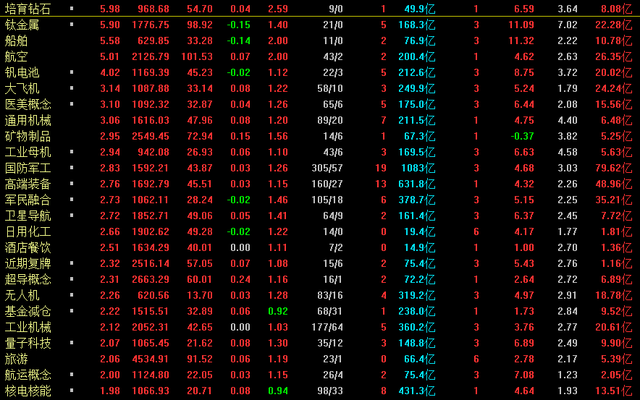Select the 航运概念 sector name
The image size is (640, 400).
coord(28,375)
